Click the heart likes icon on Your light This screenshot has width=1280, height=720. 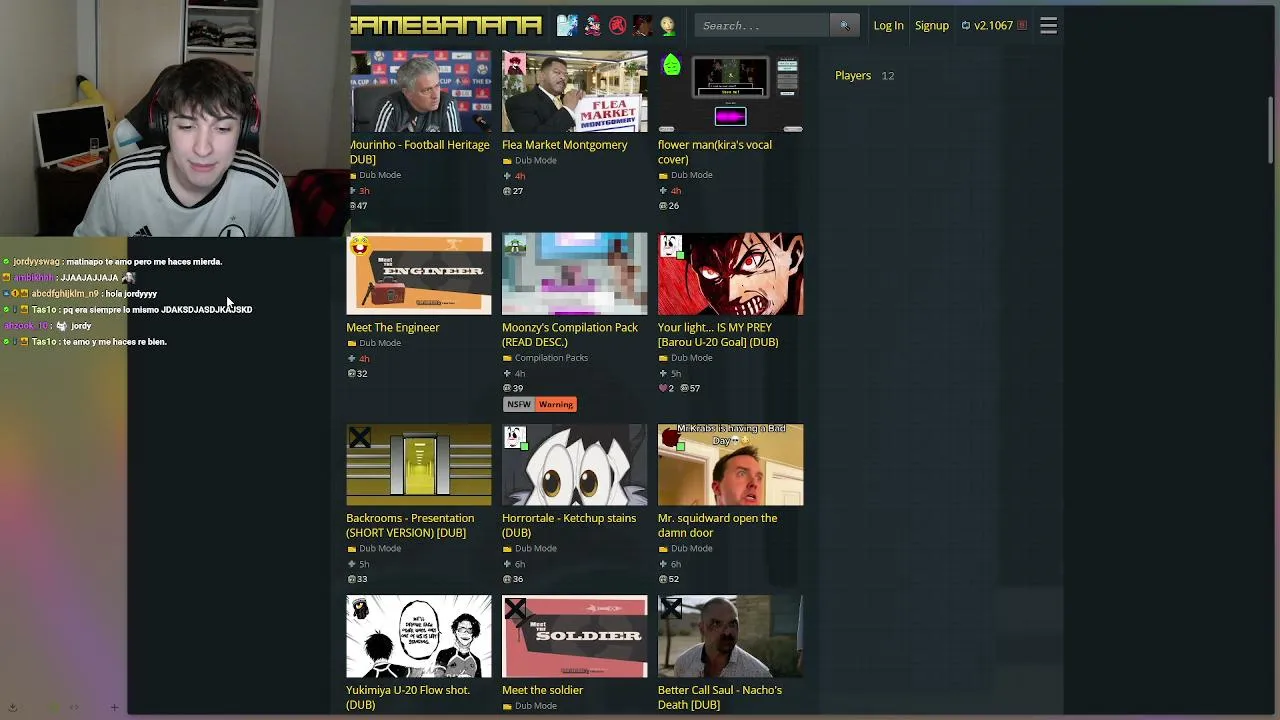[663, 388]
